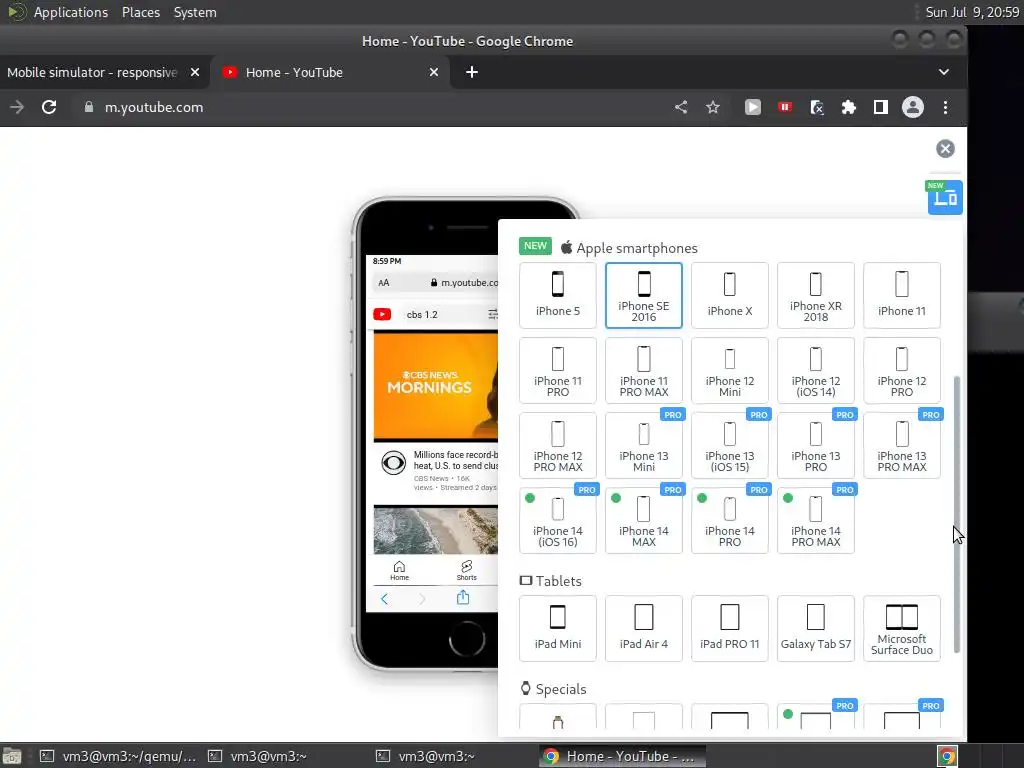Open the System menu
Image resolution: width=1024 pixels, height=768 pixels.
pos(195,12)
